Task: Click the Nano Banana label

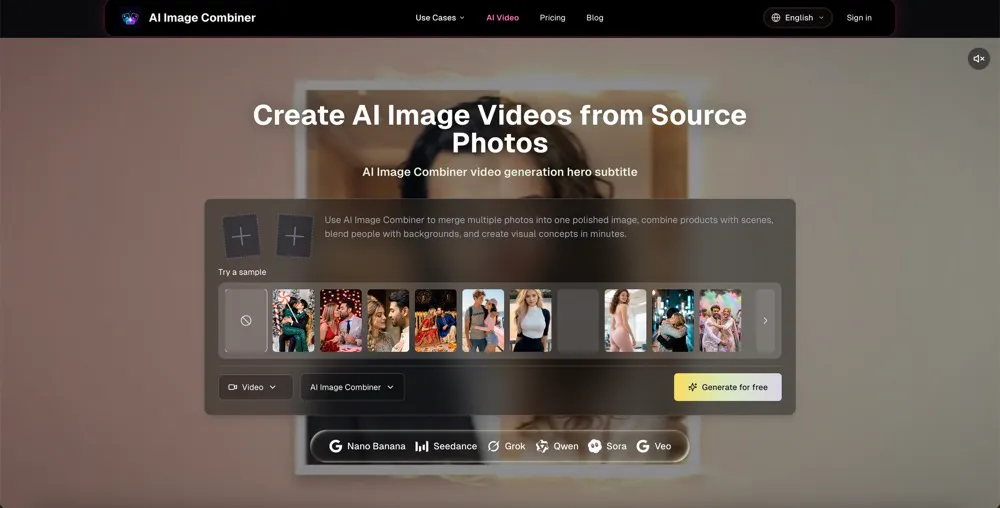Action: coord(376,446)
